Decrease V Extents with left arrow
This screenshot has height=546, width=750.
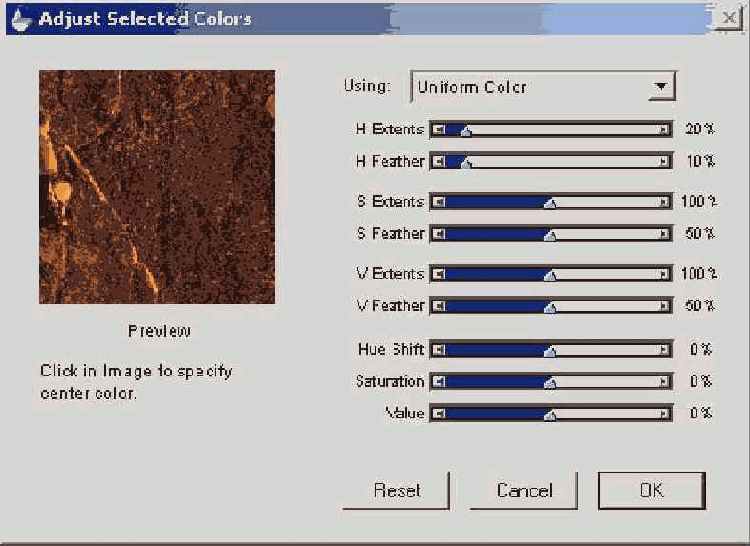tap(438, 274)
